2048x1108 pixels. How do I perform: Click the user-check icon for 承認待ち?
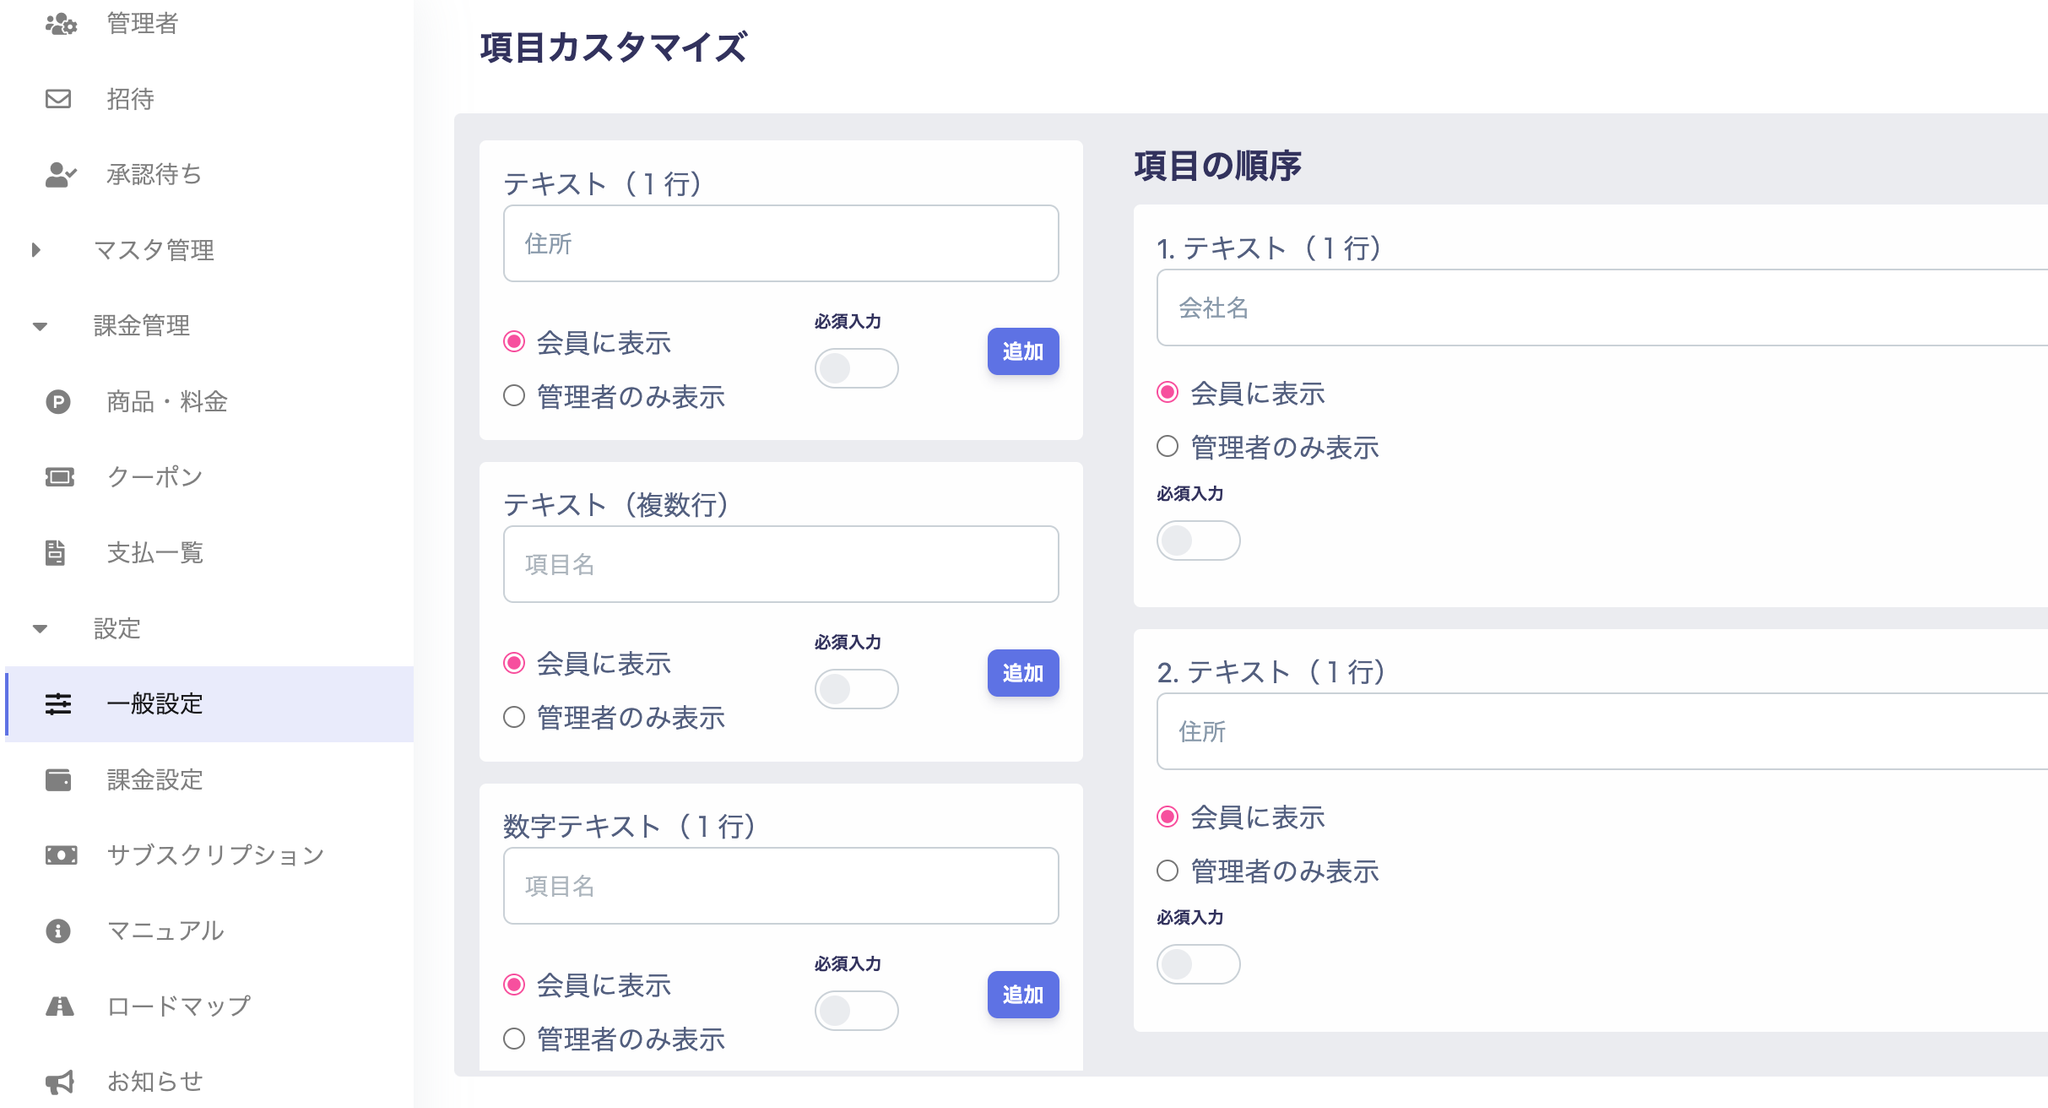point(60,175)
